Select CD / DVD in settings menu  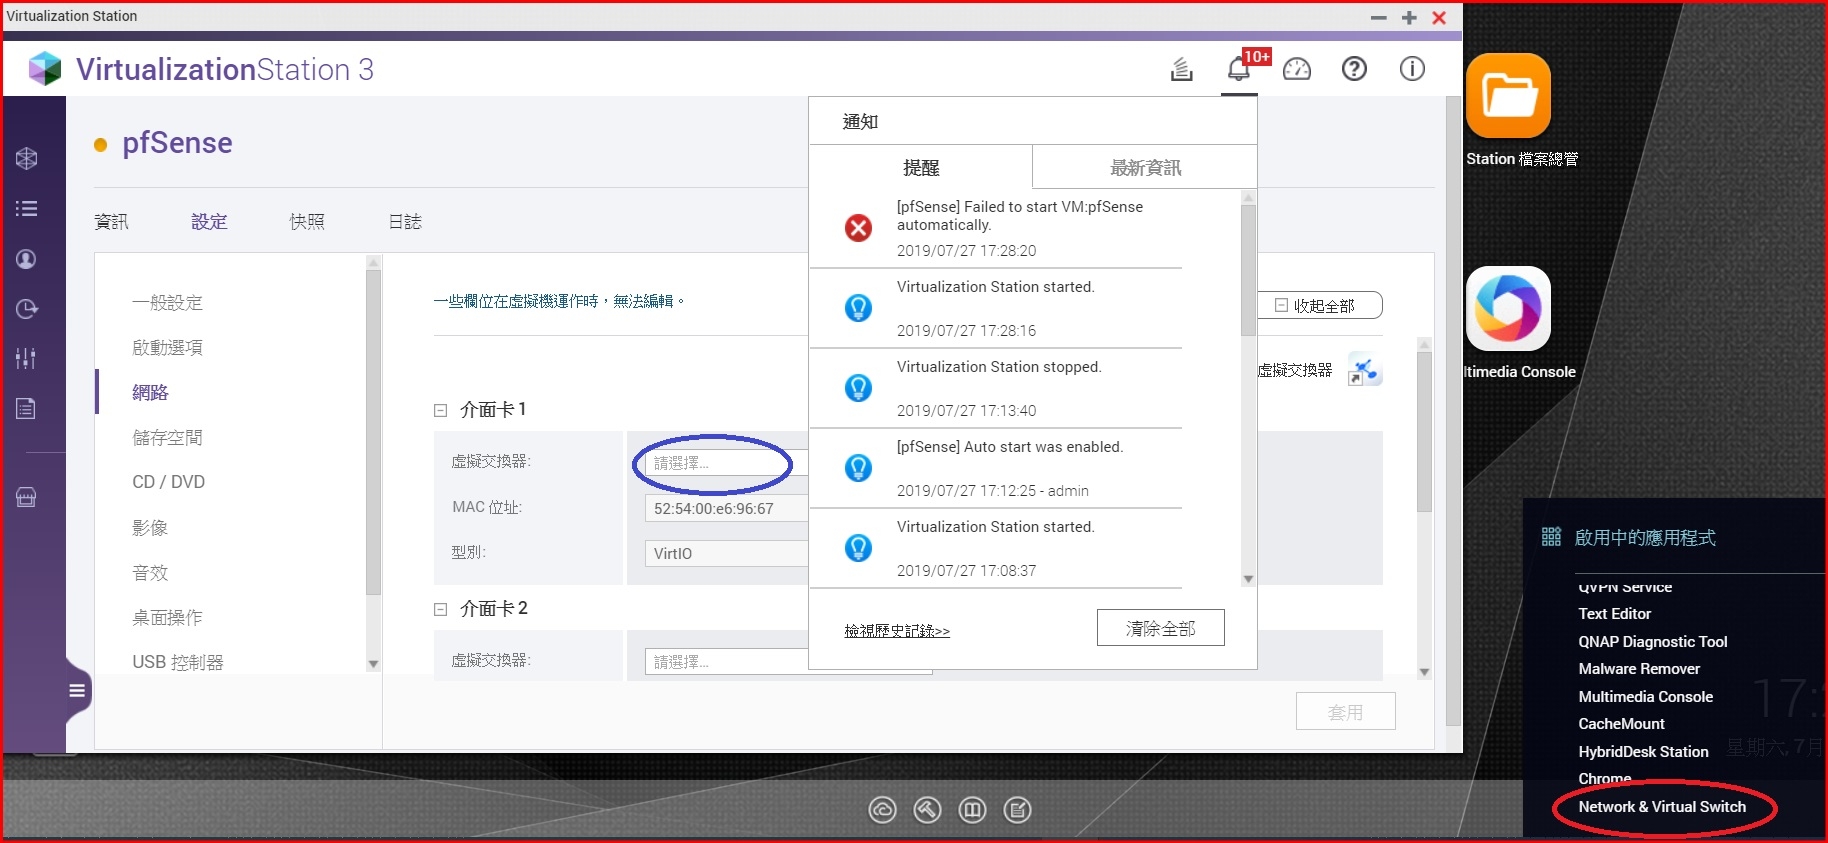tap(168, 482)
